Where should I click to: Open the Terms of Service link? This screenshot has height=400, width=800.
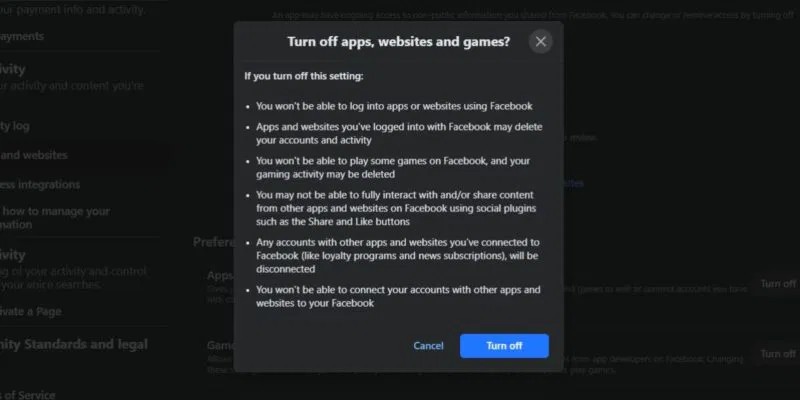(x=28, y=394)
